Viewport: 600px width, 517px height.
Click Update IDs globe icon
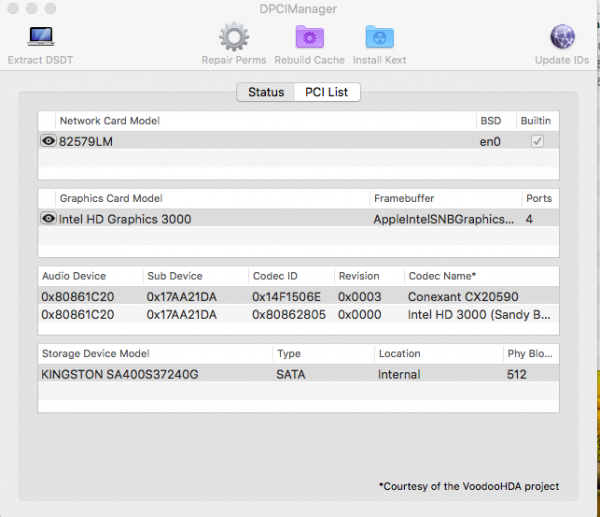562,37
